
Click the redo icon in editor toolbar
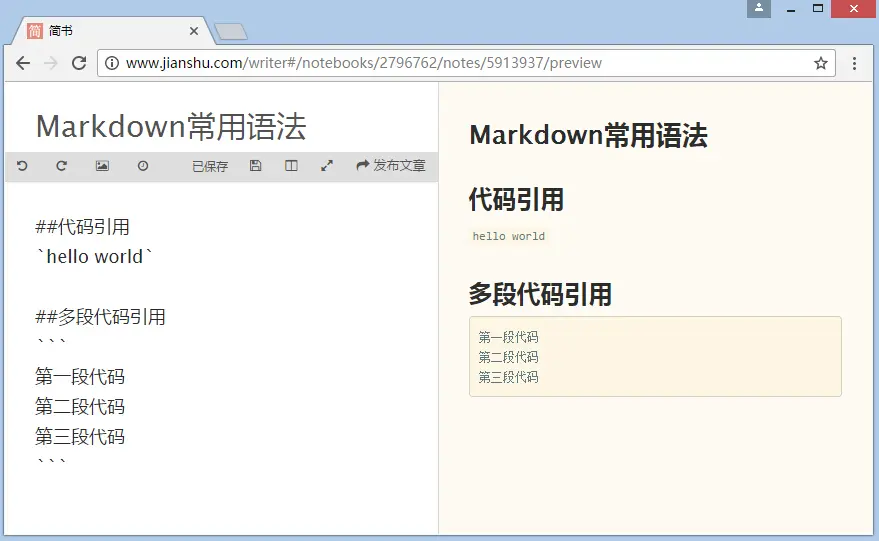click(x=62, y=166)
